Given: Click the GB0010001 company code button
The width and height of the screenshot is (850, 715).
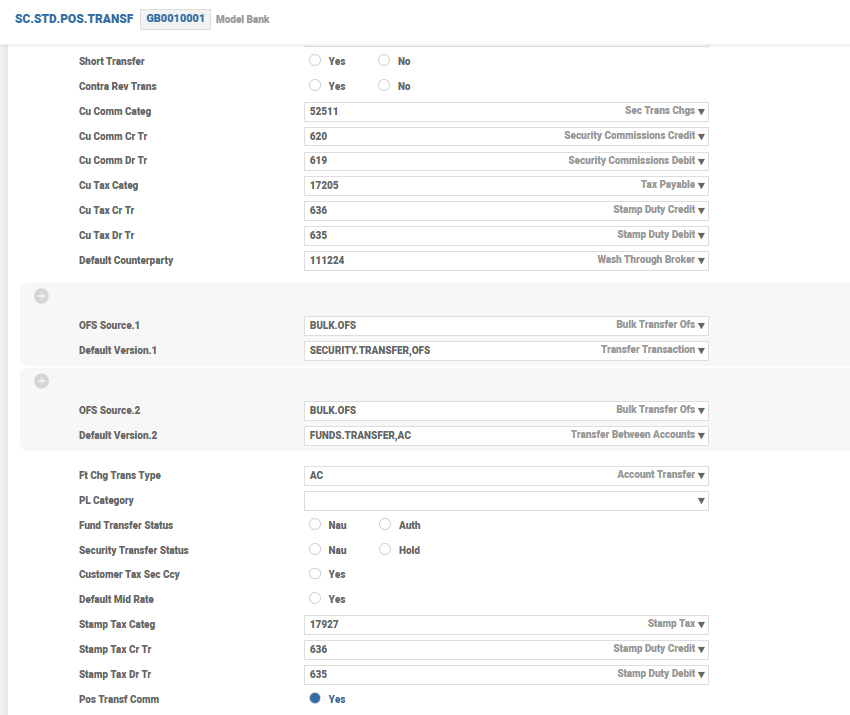Looking at the screenshot, I should pos(175,19).
